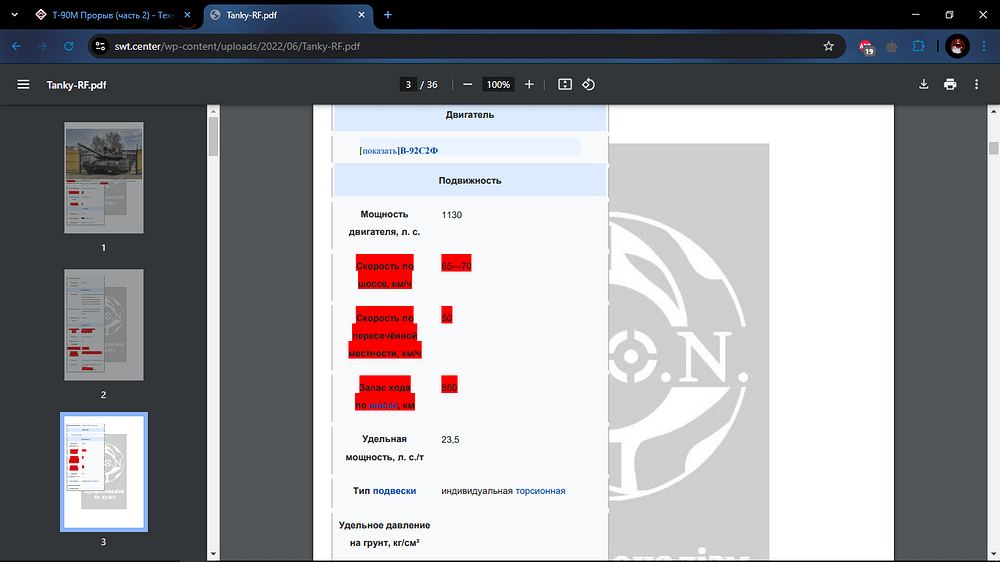The image size is (1000, 562).
Task: Go forward in browser history
Action: [42, 47]
